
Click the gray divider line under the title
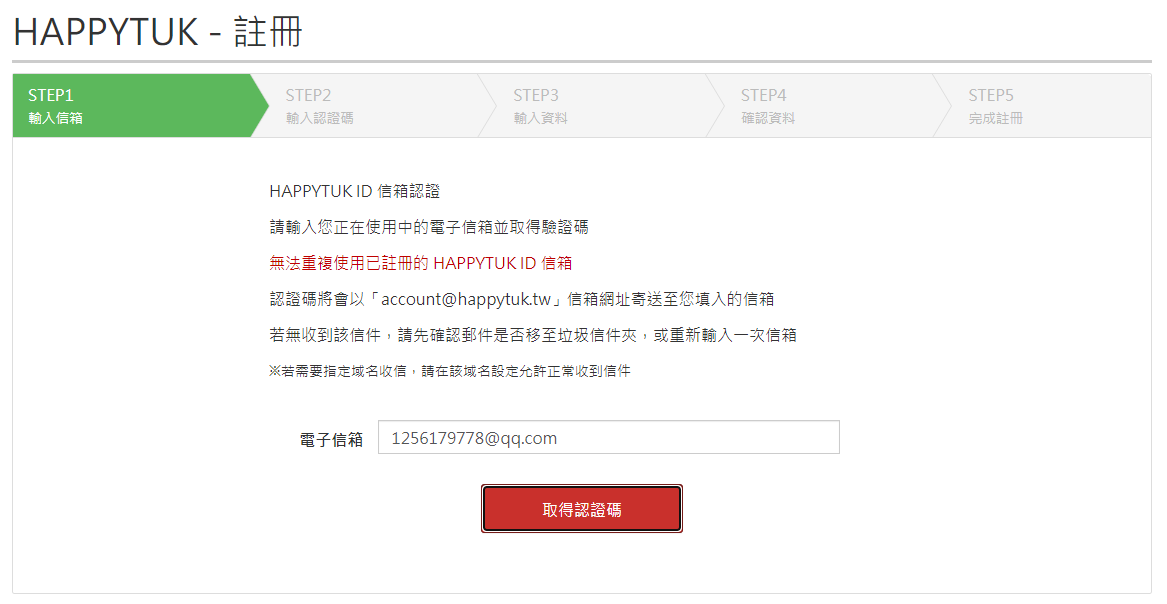point(582,61)
